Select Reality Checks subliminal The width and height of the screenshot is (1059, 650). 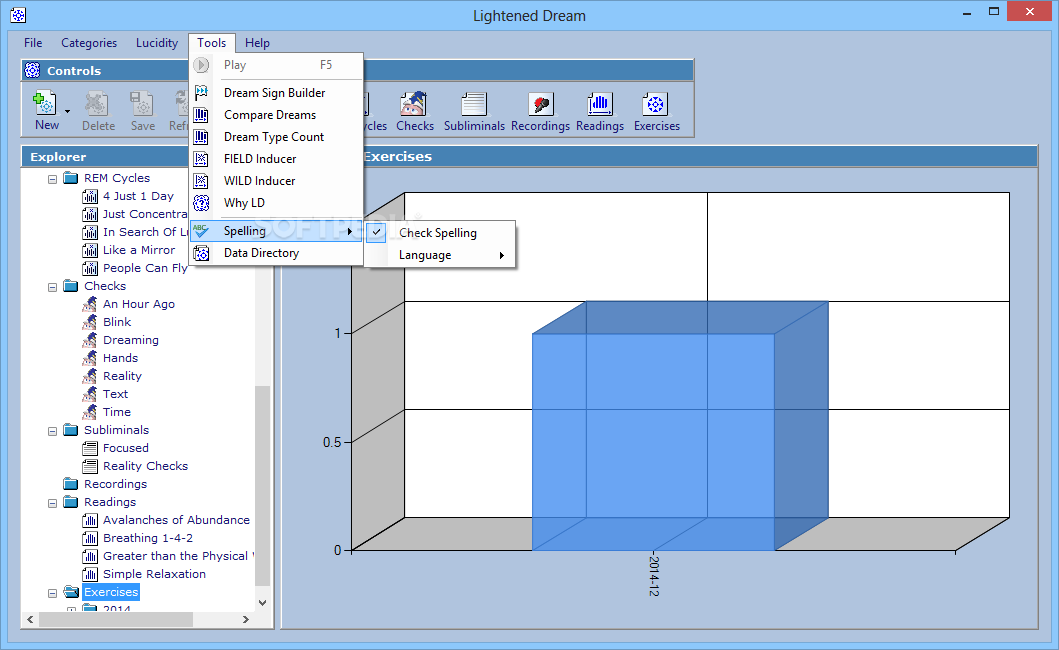click(x=145, y=466)
